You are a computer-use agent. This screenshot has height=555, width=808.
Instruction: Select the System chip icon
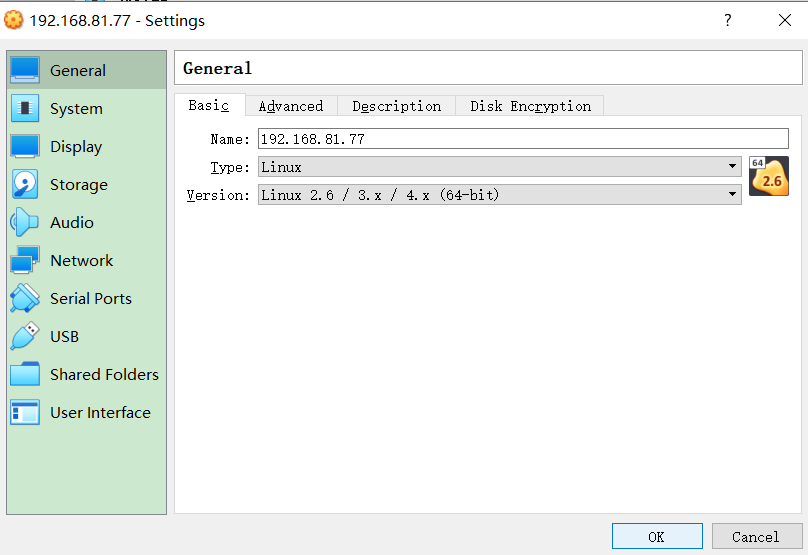click(x=25, y=108)
